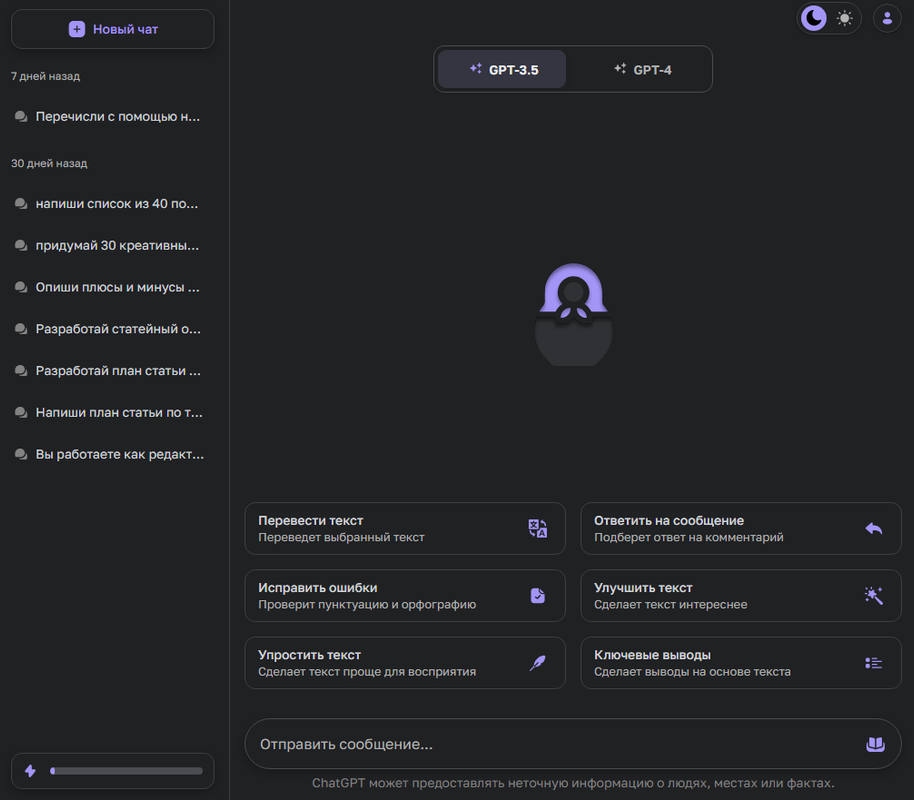This screenshot has height=800, width=914.
Task: Click chat bubble icon beside 'Опиши плюсы'
Action: [x=21, y=287]
